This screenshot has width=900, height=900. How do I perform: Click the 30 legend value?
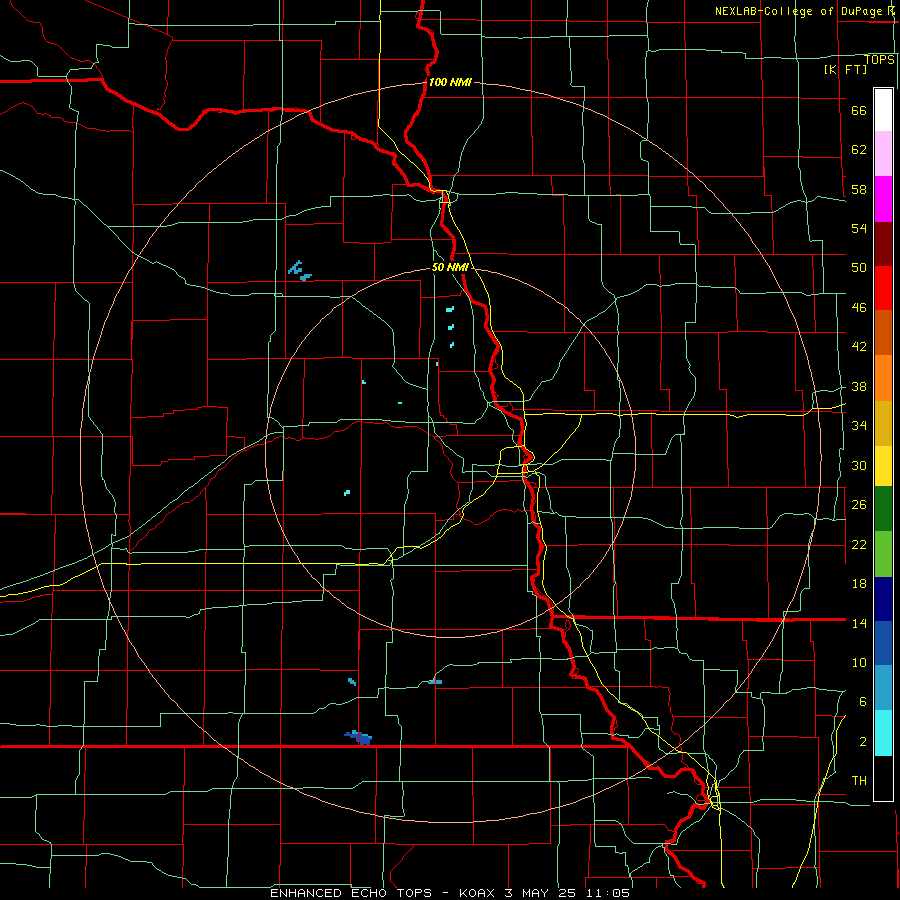click(859, 465)
